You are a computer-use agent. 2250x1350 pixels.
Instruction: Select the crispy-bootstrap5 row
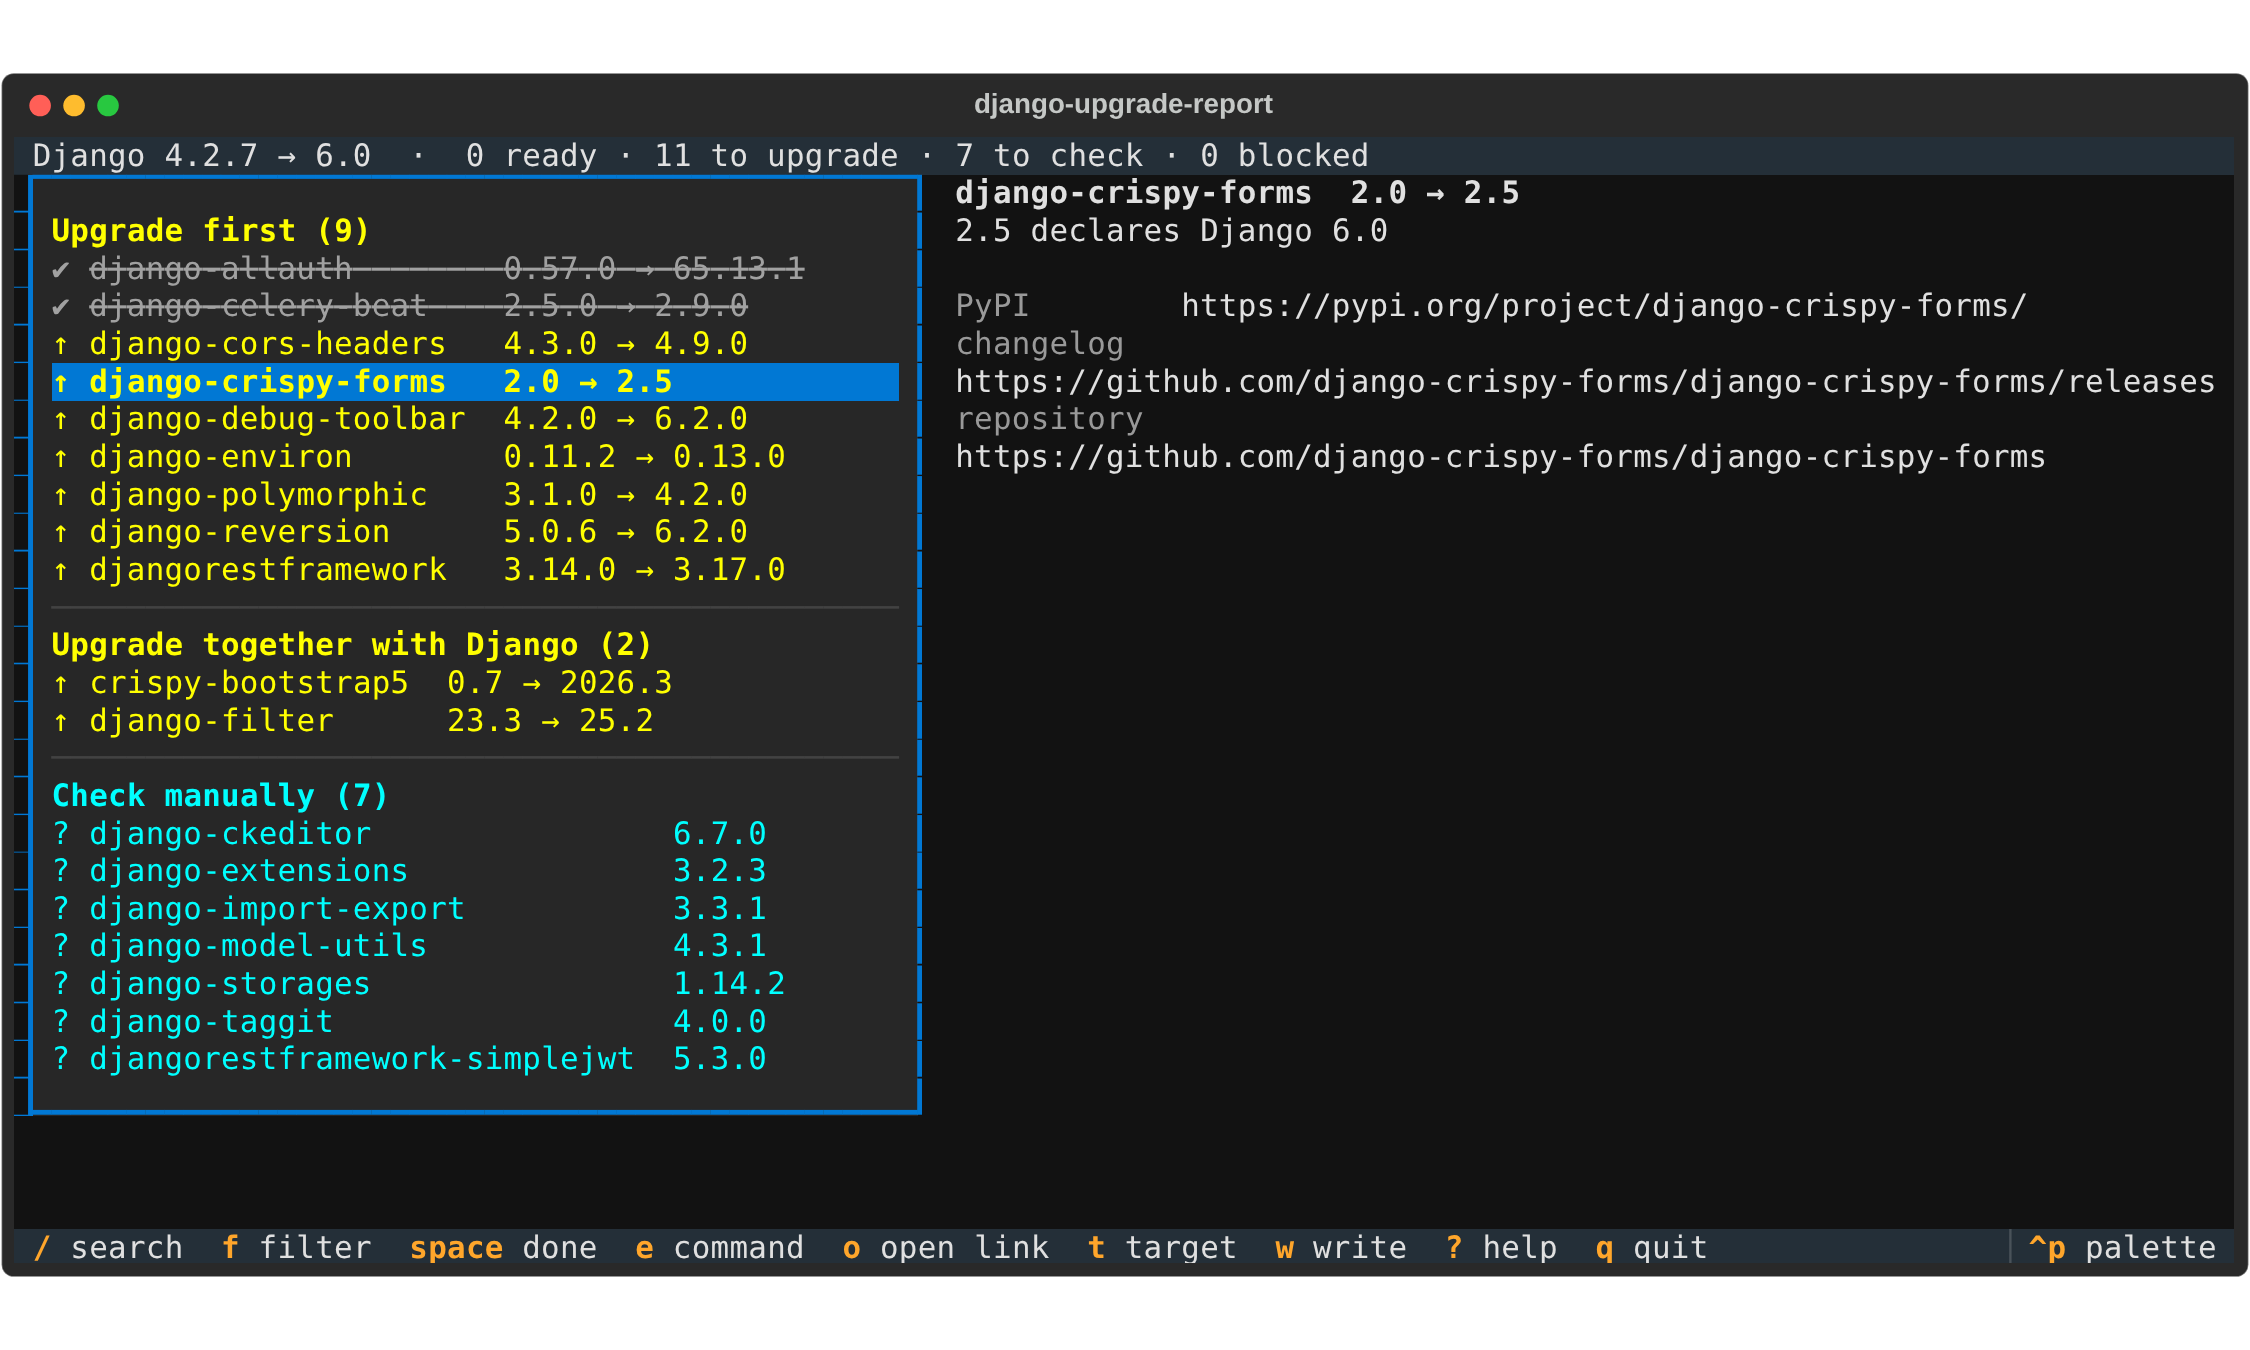[x=475, y=683]
